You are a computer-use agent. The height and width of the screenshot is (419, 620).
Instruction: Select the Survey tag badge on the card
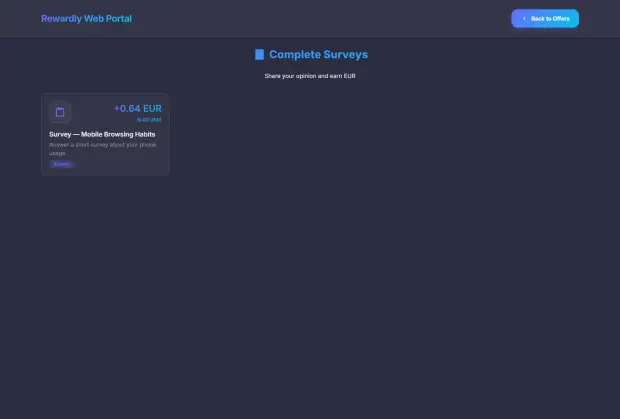click(61, 164)
